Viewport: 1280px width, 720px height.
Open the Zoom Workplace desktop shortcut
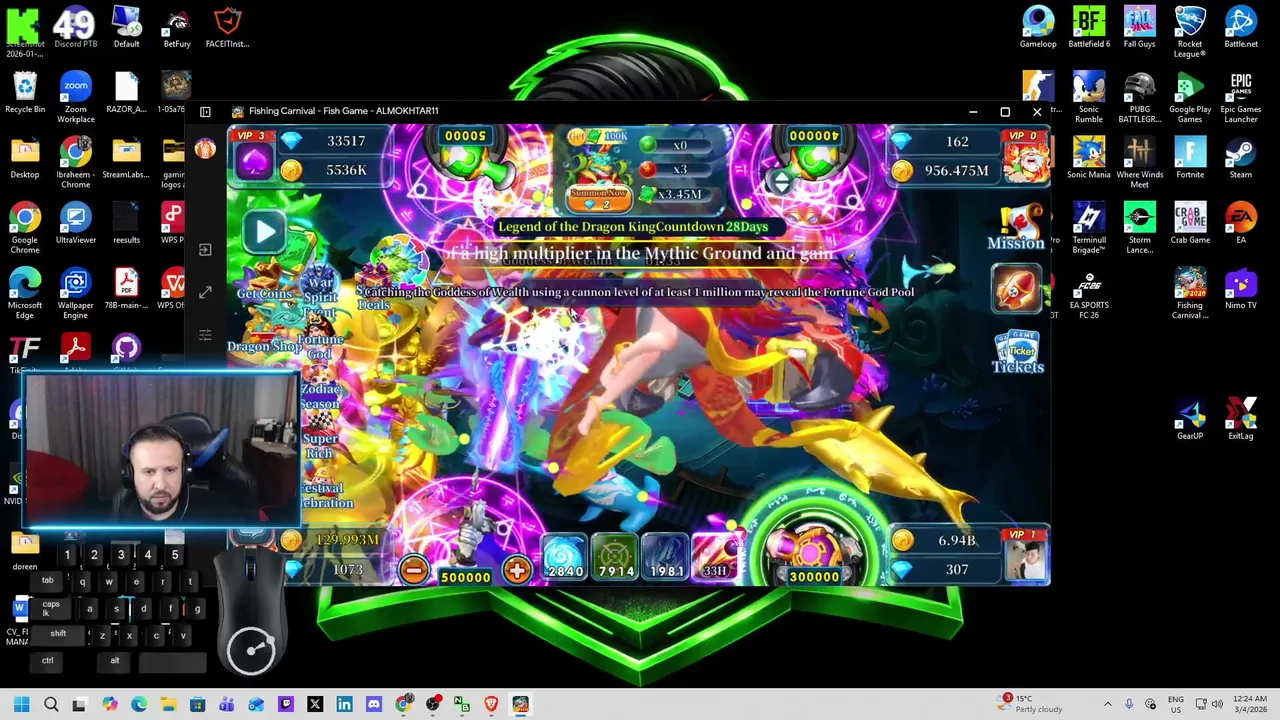75,98
